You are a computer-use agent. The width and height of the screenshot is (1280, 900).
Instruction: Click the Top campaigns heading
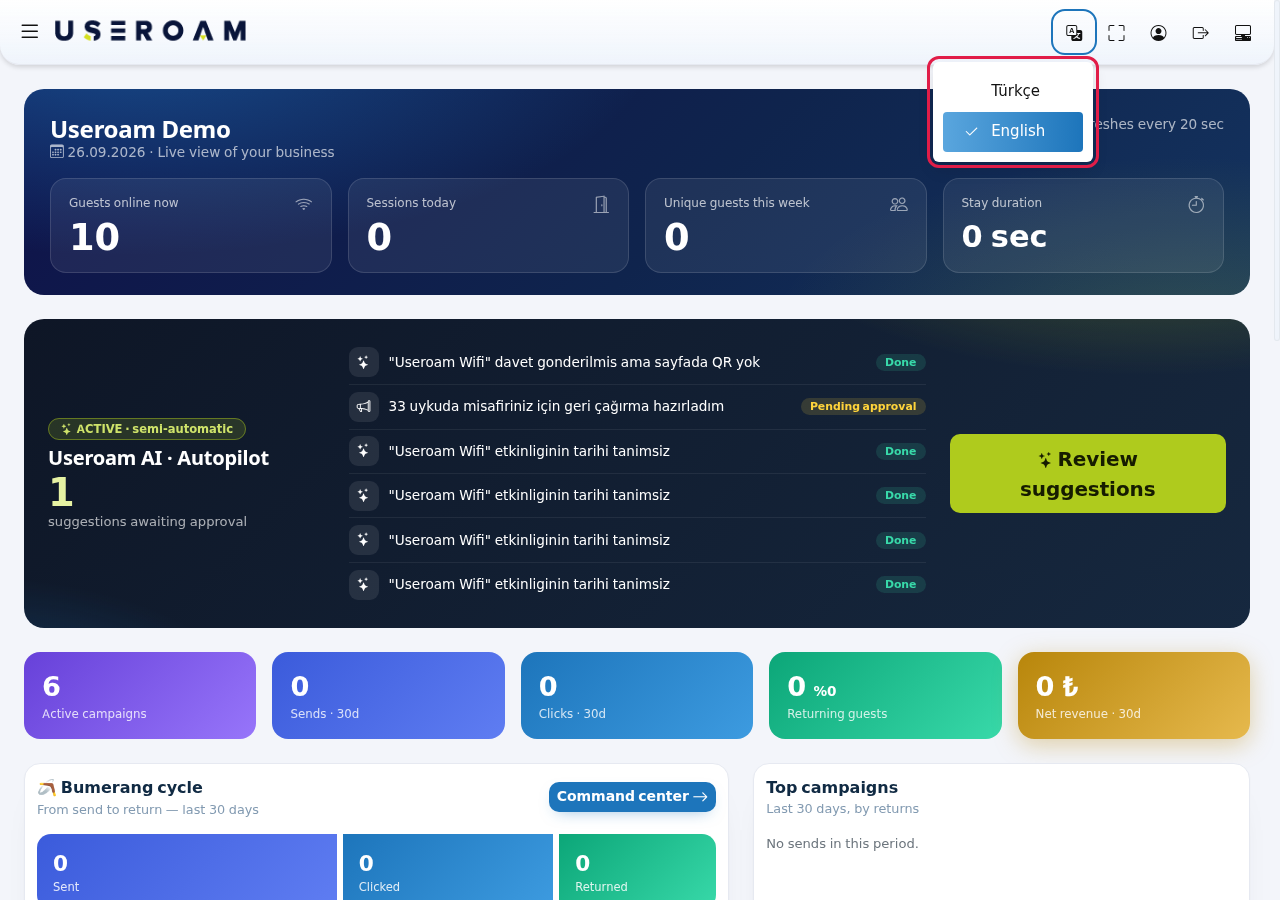(832, 788)
